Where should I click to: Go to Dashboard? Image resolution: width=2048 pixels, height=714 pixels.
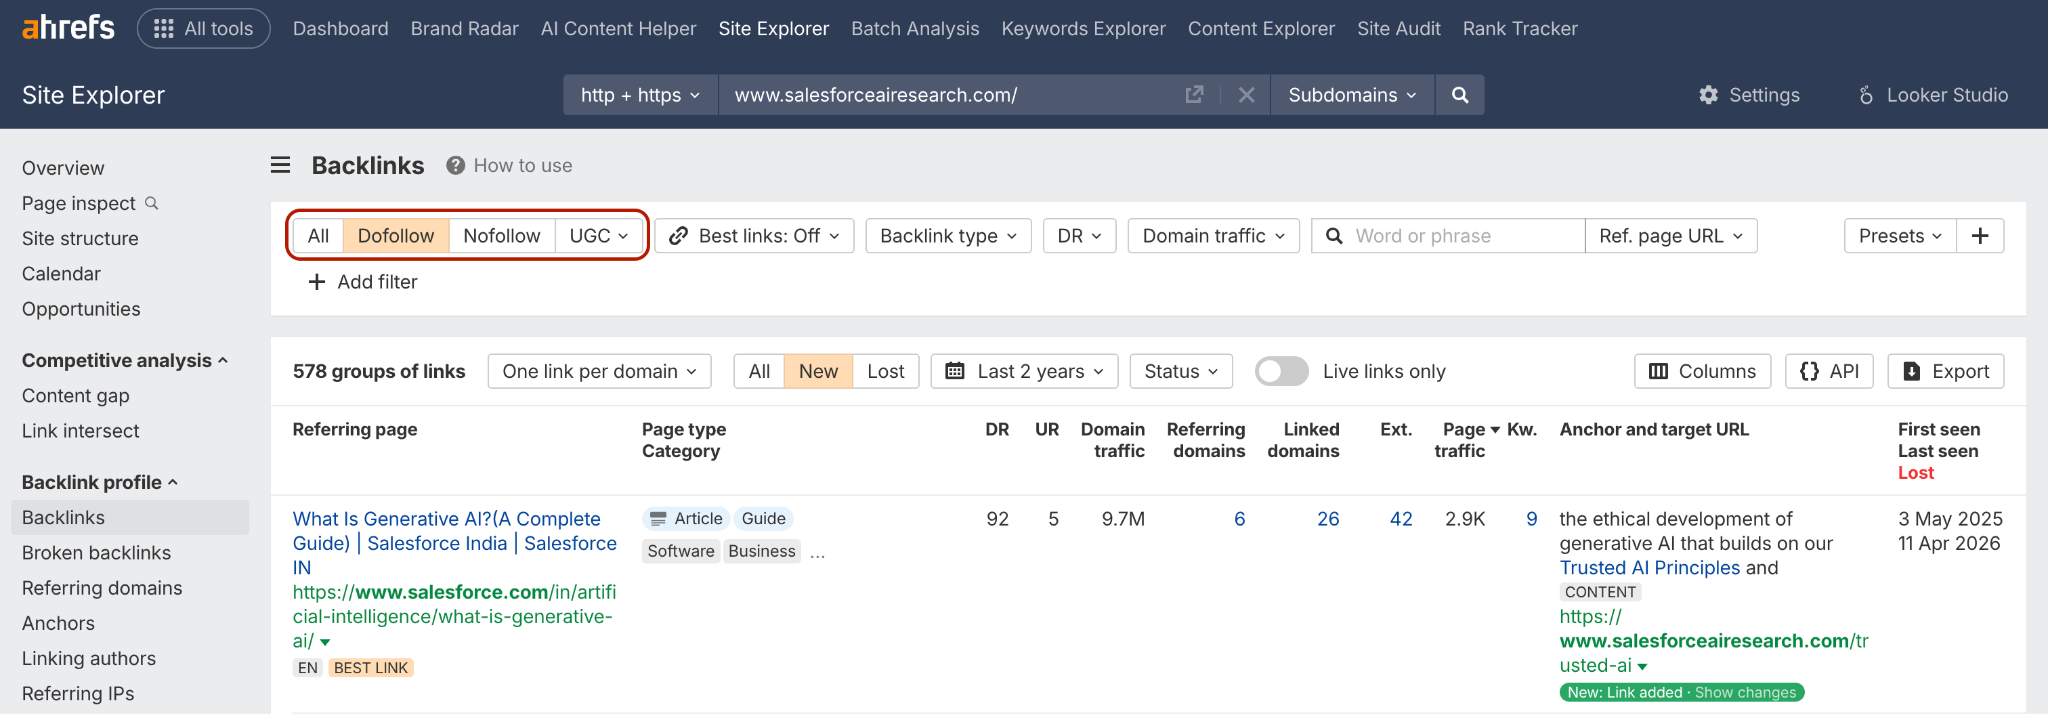click(340, 29)
